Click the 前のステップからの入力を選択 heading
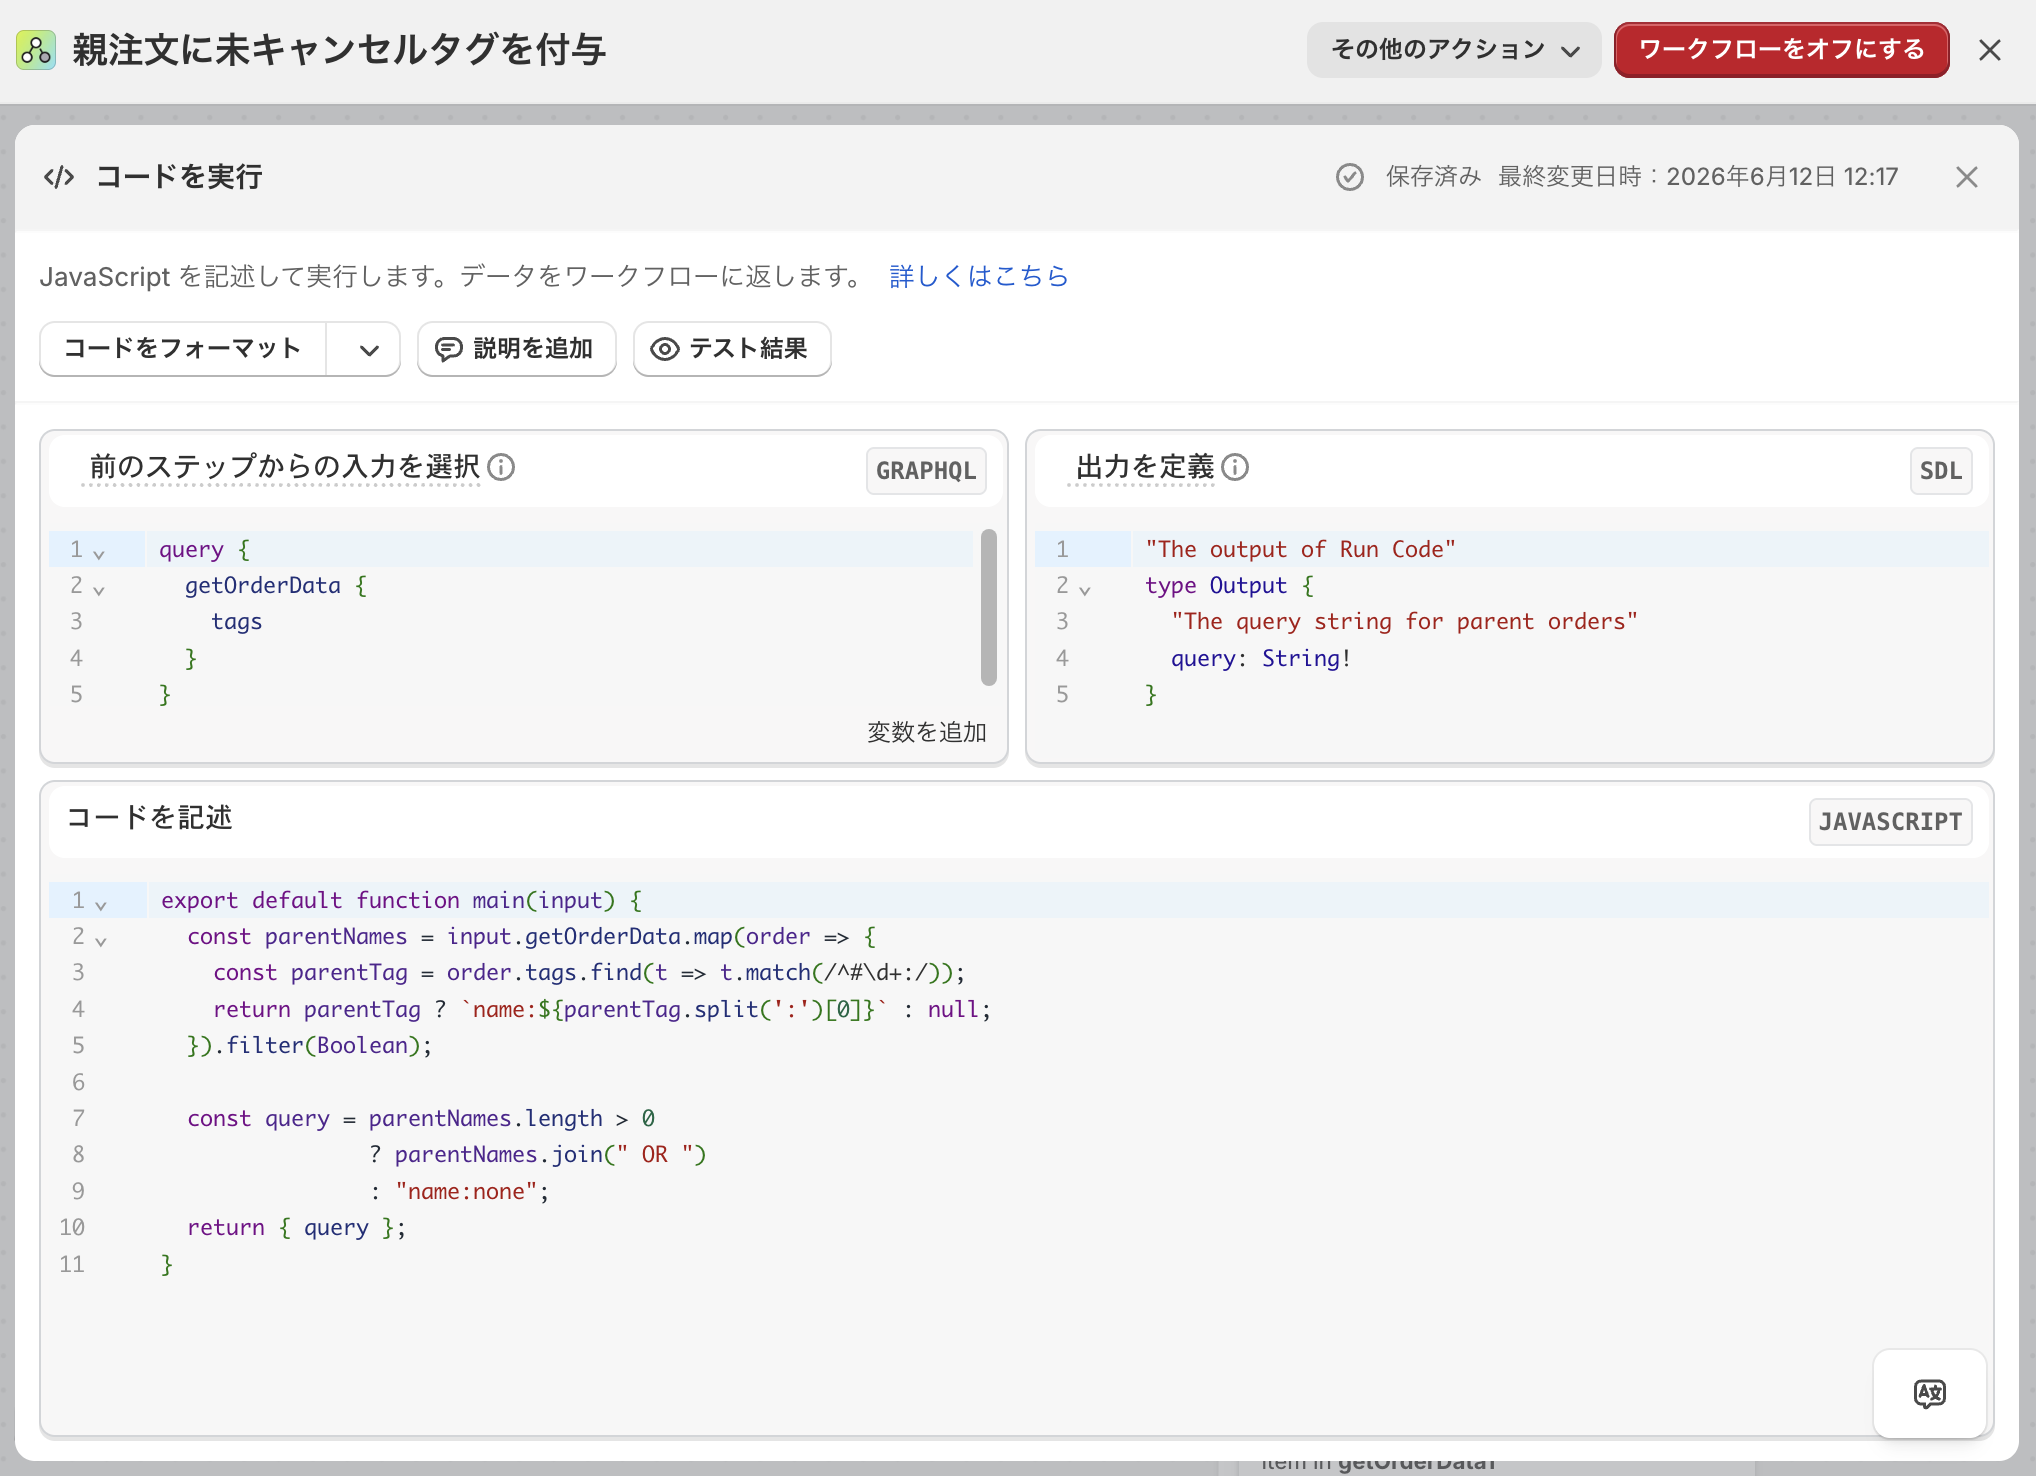 coord(285,467)
